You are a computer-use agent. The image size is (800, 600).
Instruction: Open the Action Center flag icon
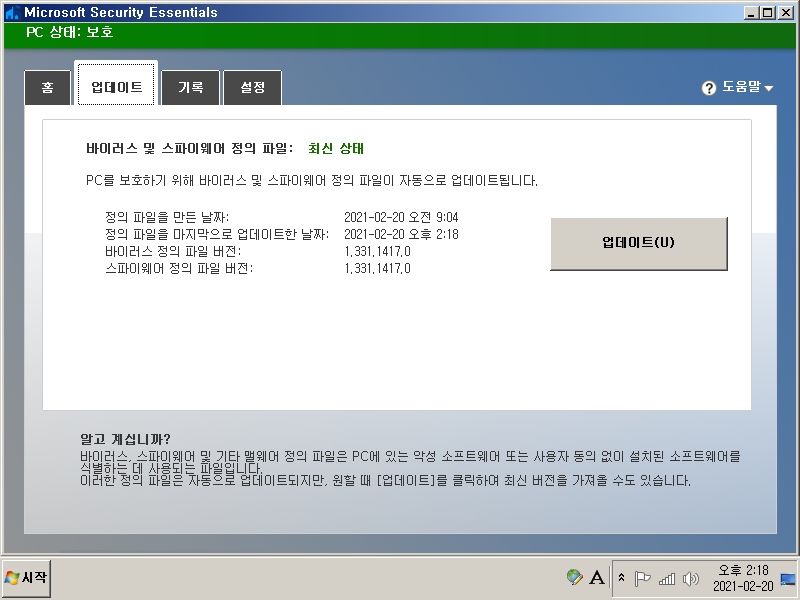coord(642,579)
